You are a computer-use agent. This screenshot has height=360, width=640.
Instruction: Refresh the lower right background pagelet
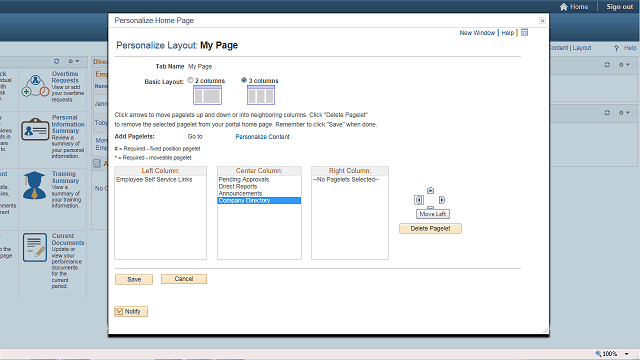tap(607, 113)
